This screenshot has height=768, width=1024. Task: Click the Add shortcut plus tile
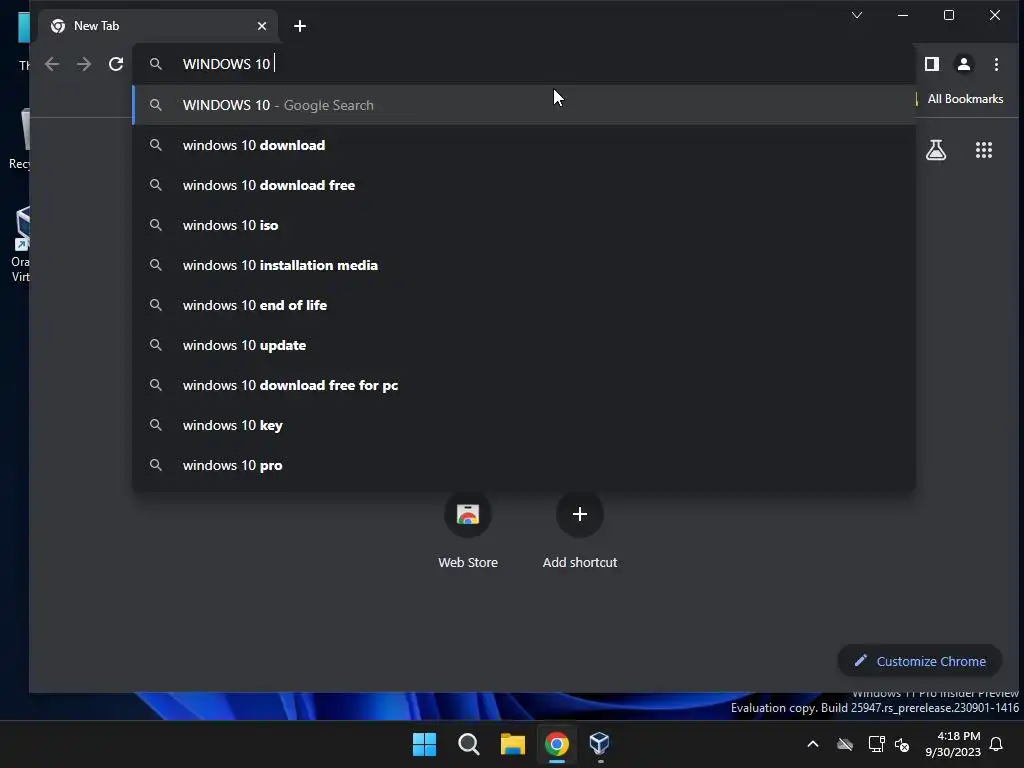tap(579, 515)
